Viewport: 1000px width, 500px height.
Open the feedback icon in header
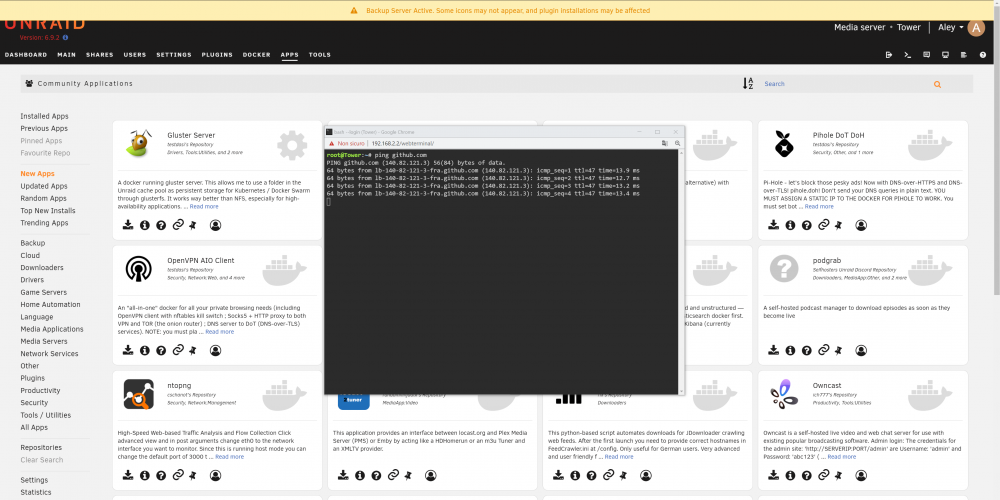click(927, 55)
